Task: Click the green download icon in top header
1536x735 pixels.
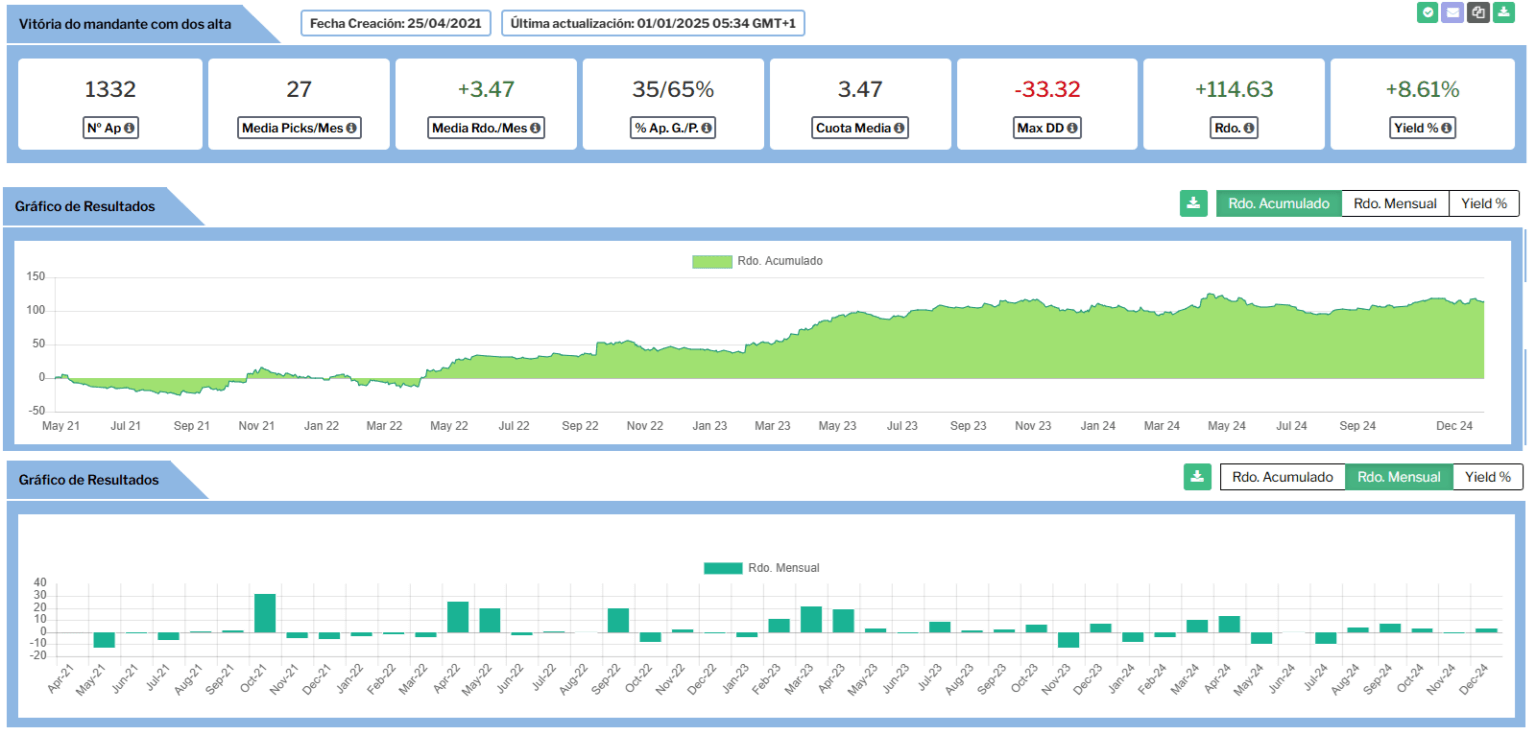Action: 1502,13
